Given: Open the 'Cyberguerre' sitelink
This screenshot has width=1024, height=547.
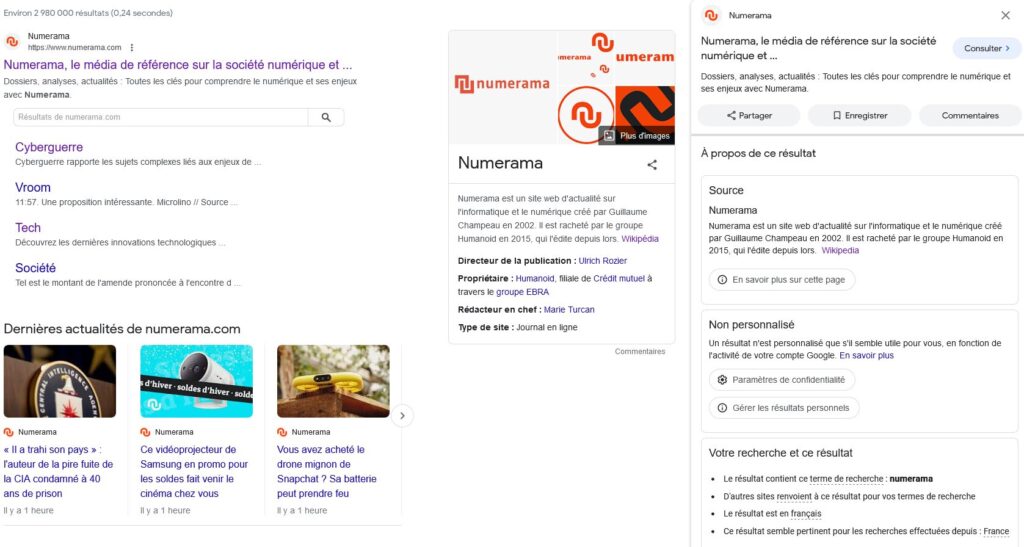Looking at the screenshot, I should 49,147.
